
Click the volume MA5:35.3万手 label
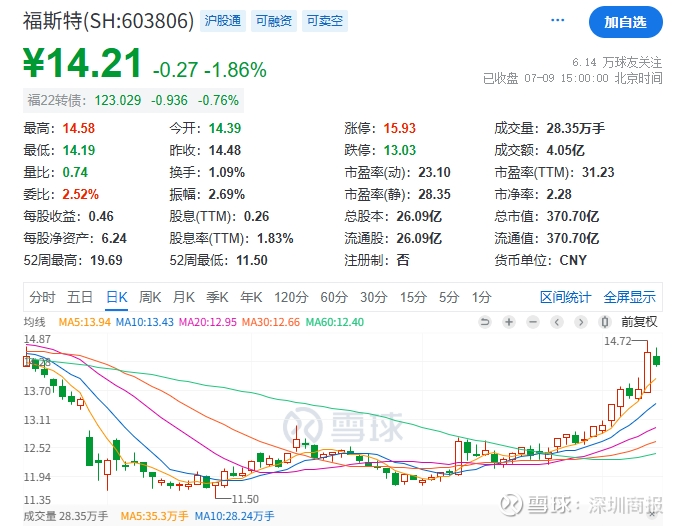tap(154, 516)
